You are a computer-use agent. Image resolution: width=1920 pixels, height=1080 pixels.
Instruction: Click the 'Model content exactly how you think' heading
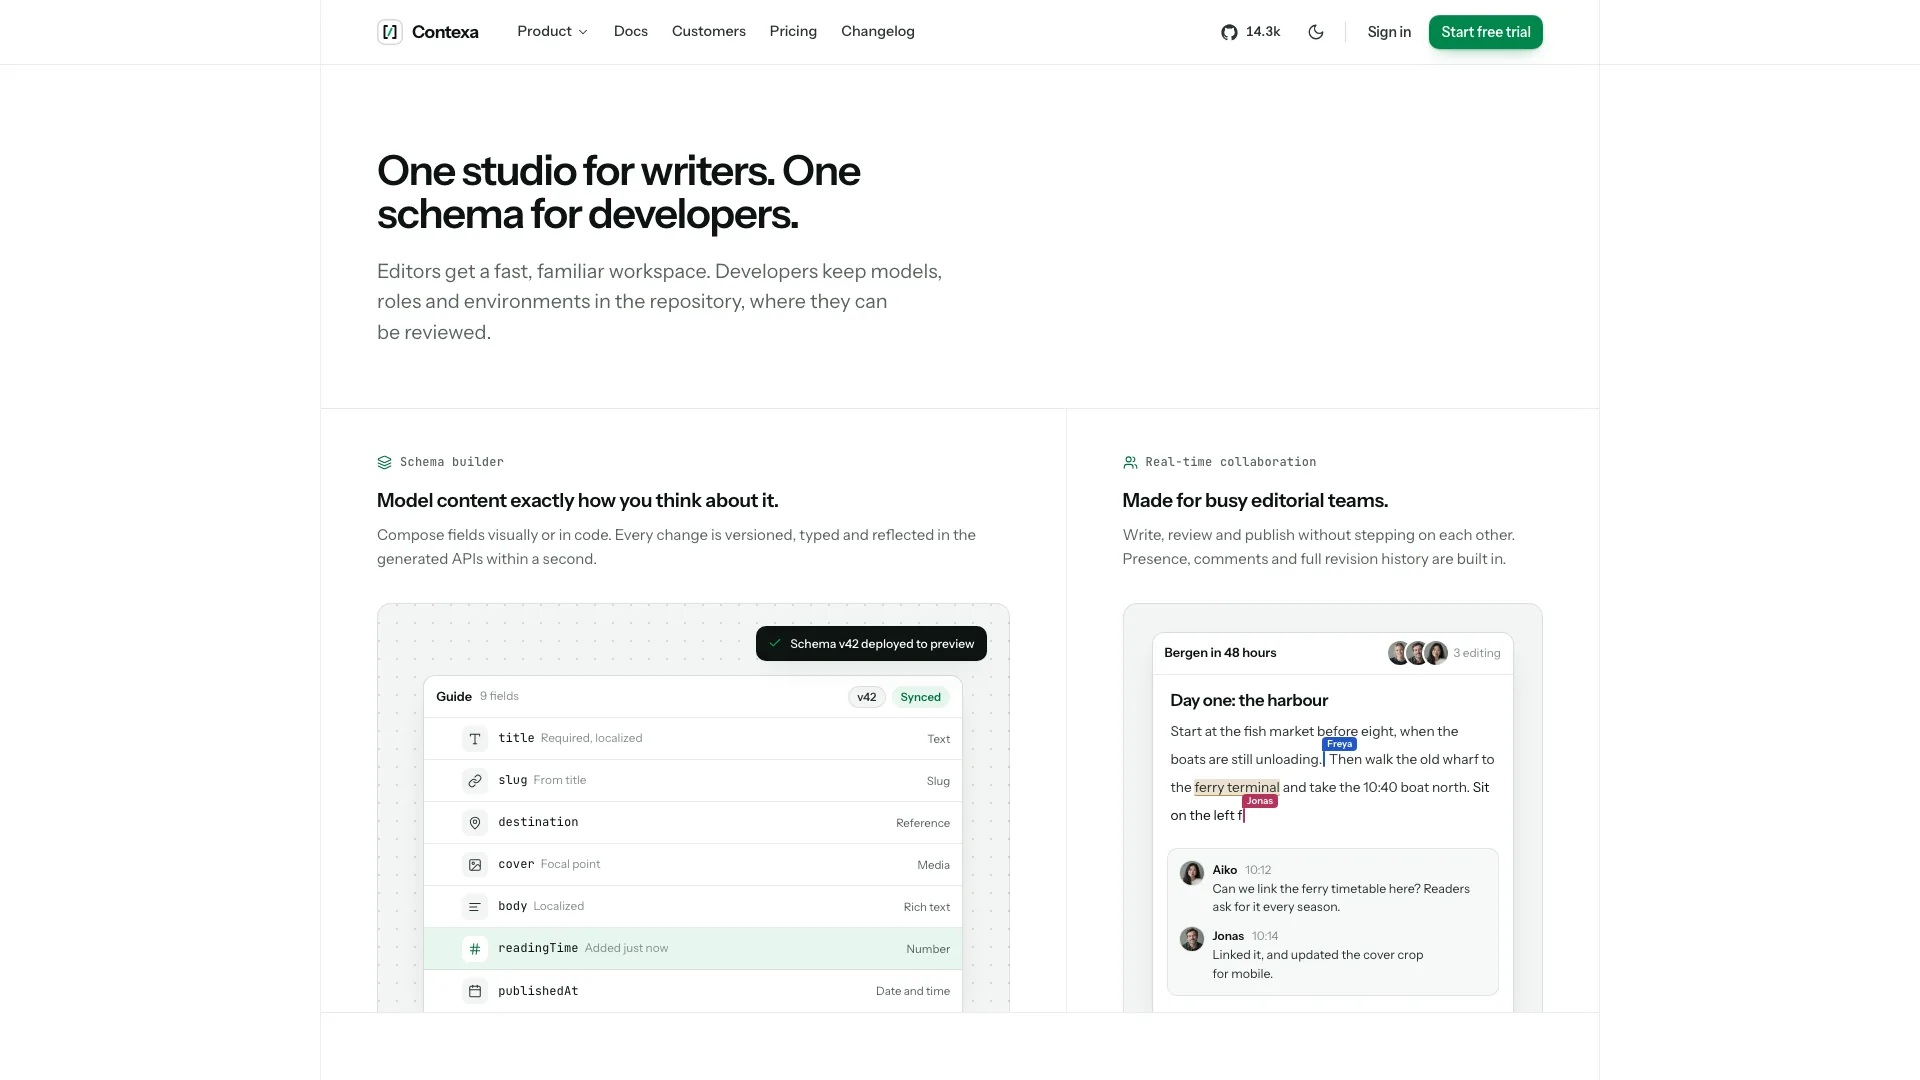[577, 500]
